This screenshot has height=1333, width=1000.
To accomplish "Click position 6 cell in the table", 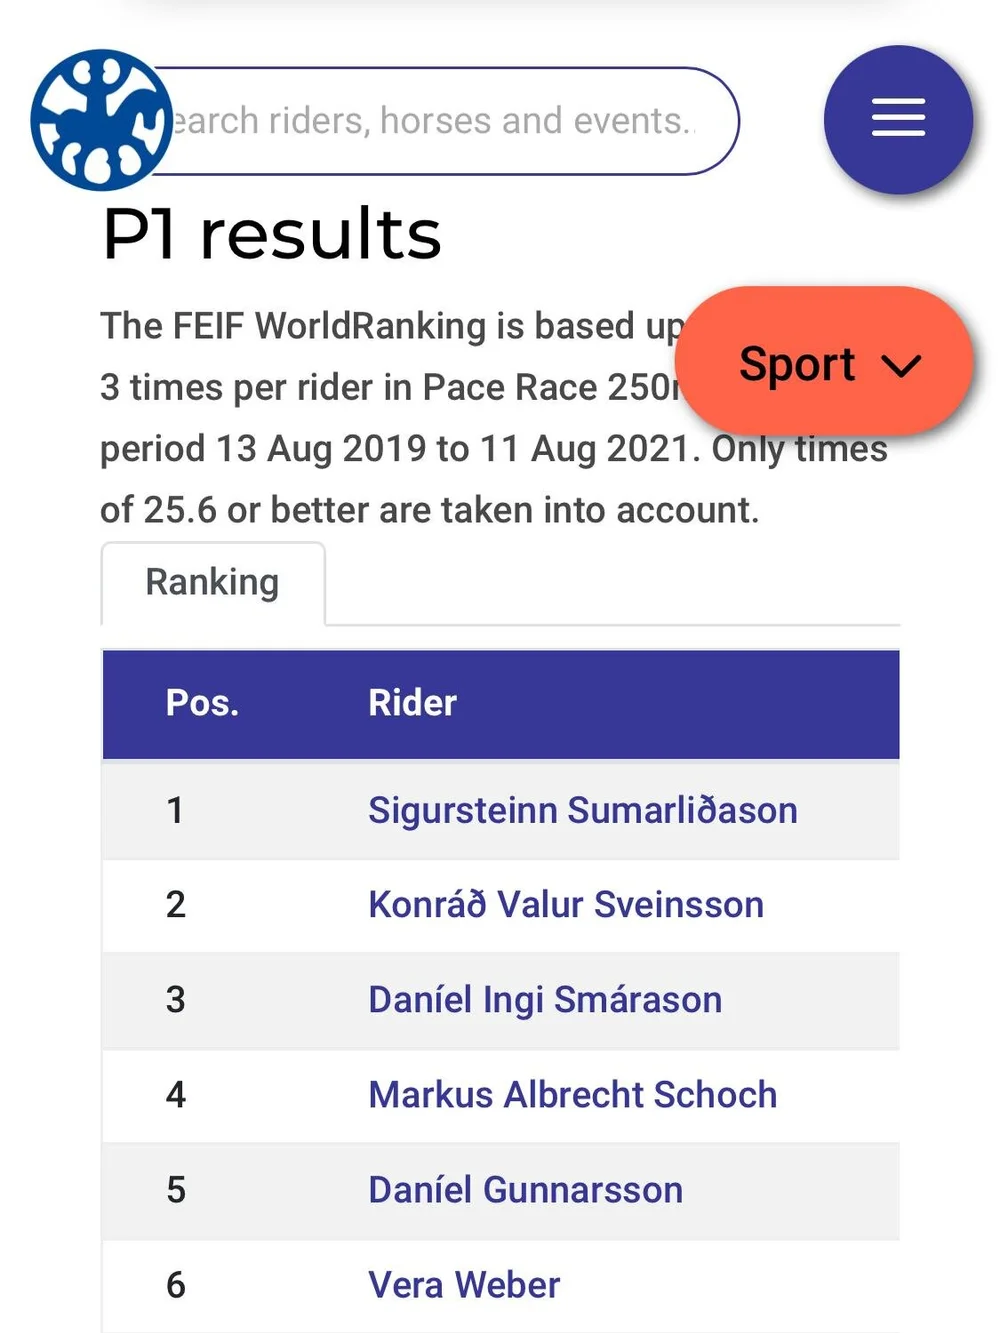I will (x=175, y=1285).
